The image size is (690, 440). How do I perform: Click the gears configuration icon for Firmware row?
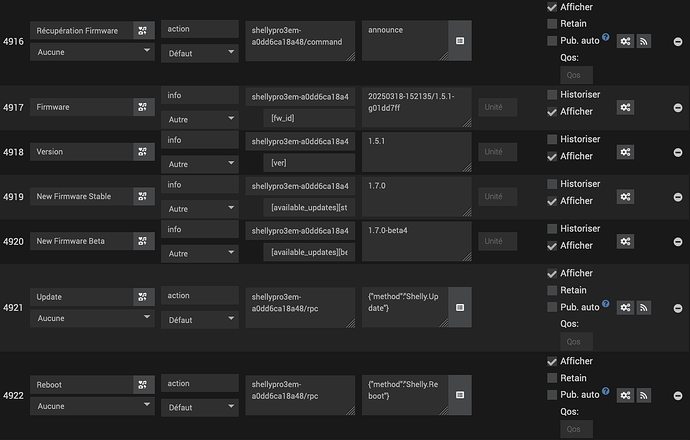[625, 107]
